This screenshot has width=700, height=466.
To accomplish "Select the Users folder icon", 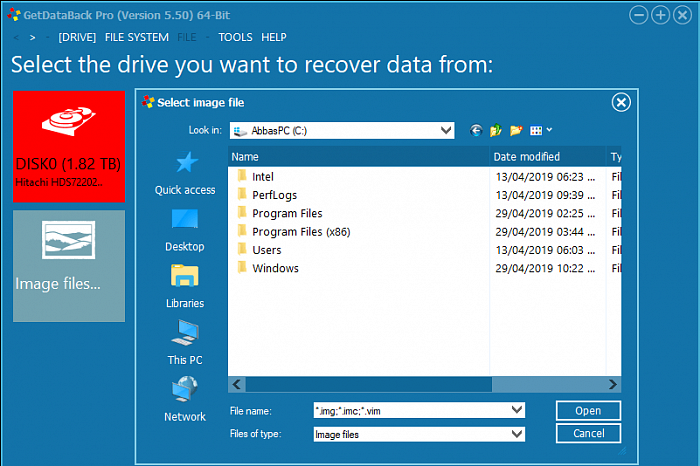I will point(242,249).
